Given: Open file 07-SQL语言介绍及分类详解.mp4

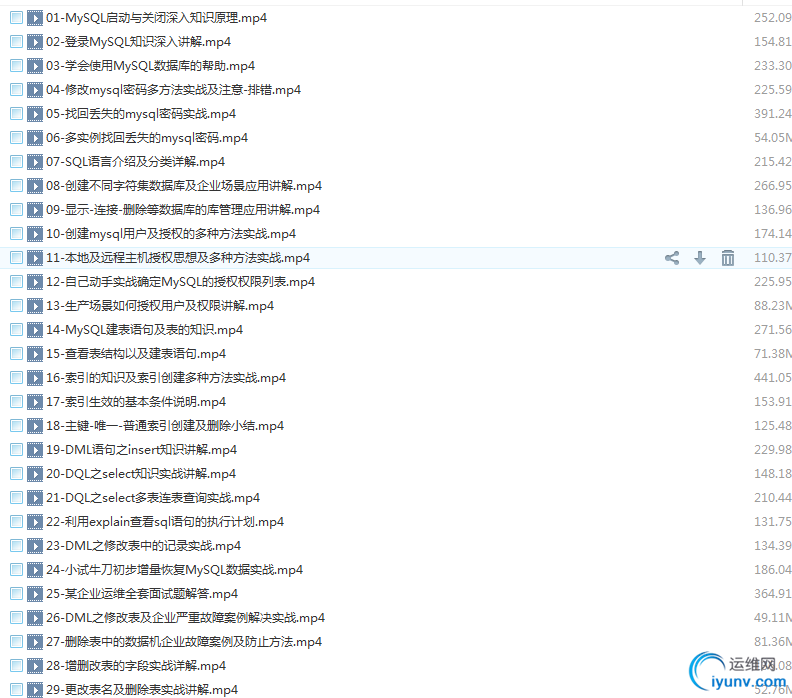Looking at the screenshot, I should 135,162.
